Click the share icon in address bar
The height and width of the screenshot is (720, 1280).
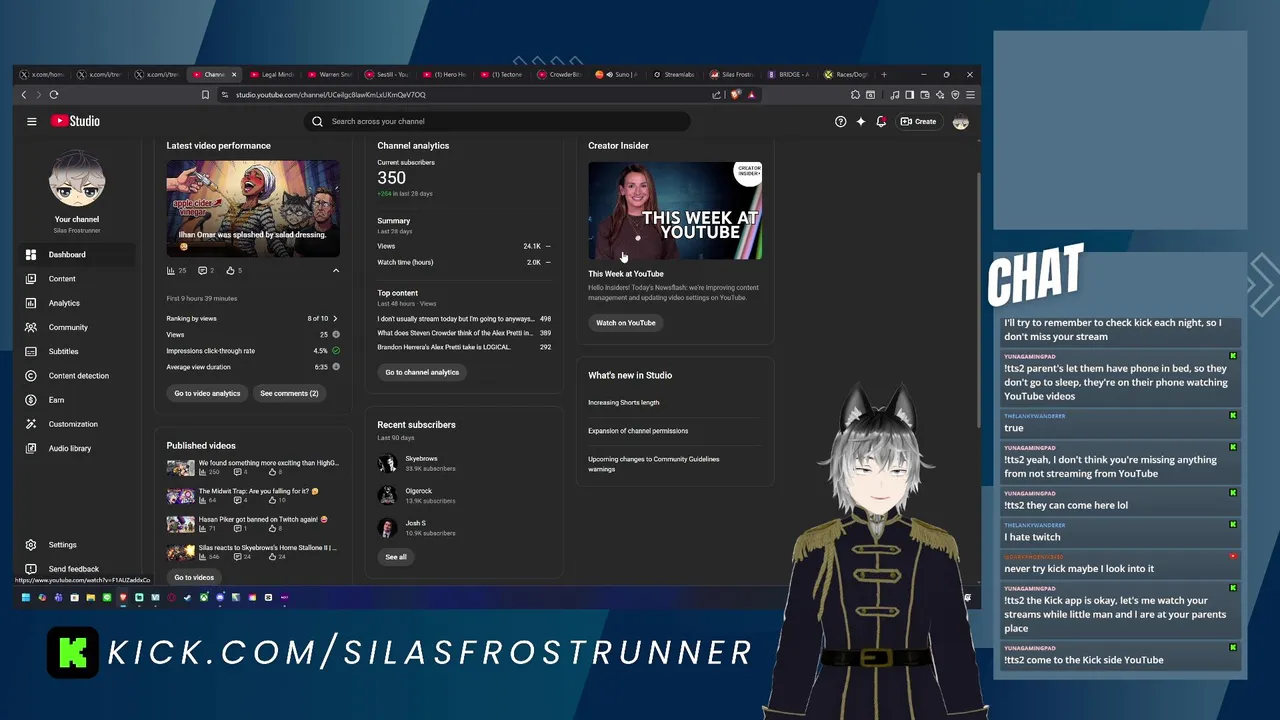(x=716, y=95)
